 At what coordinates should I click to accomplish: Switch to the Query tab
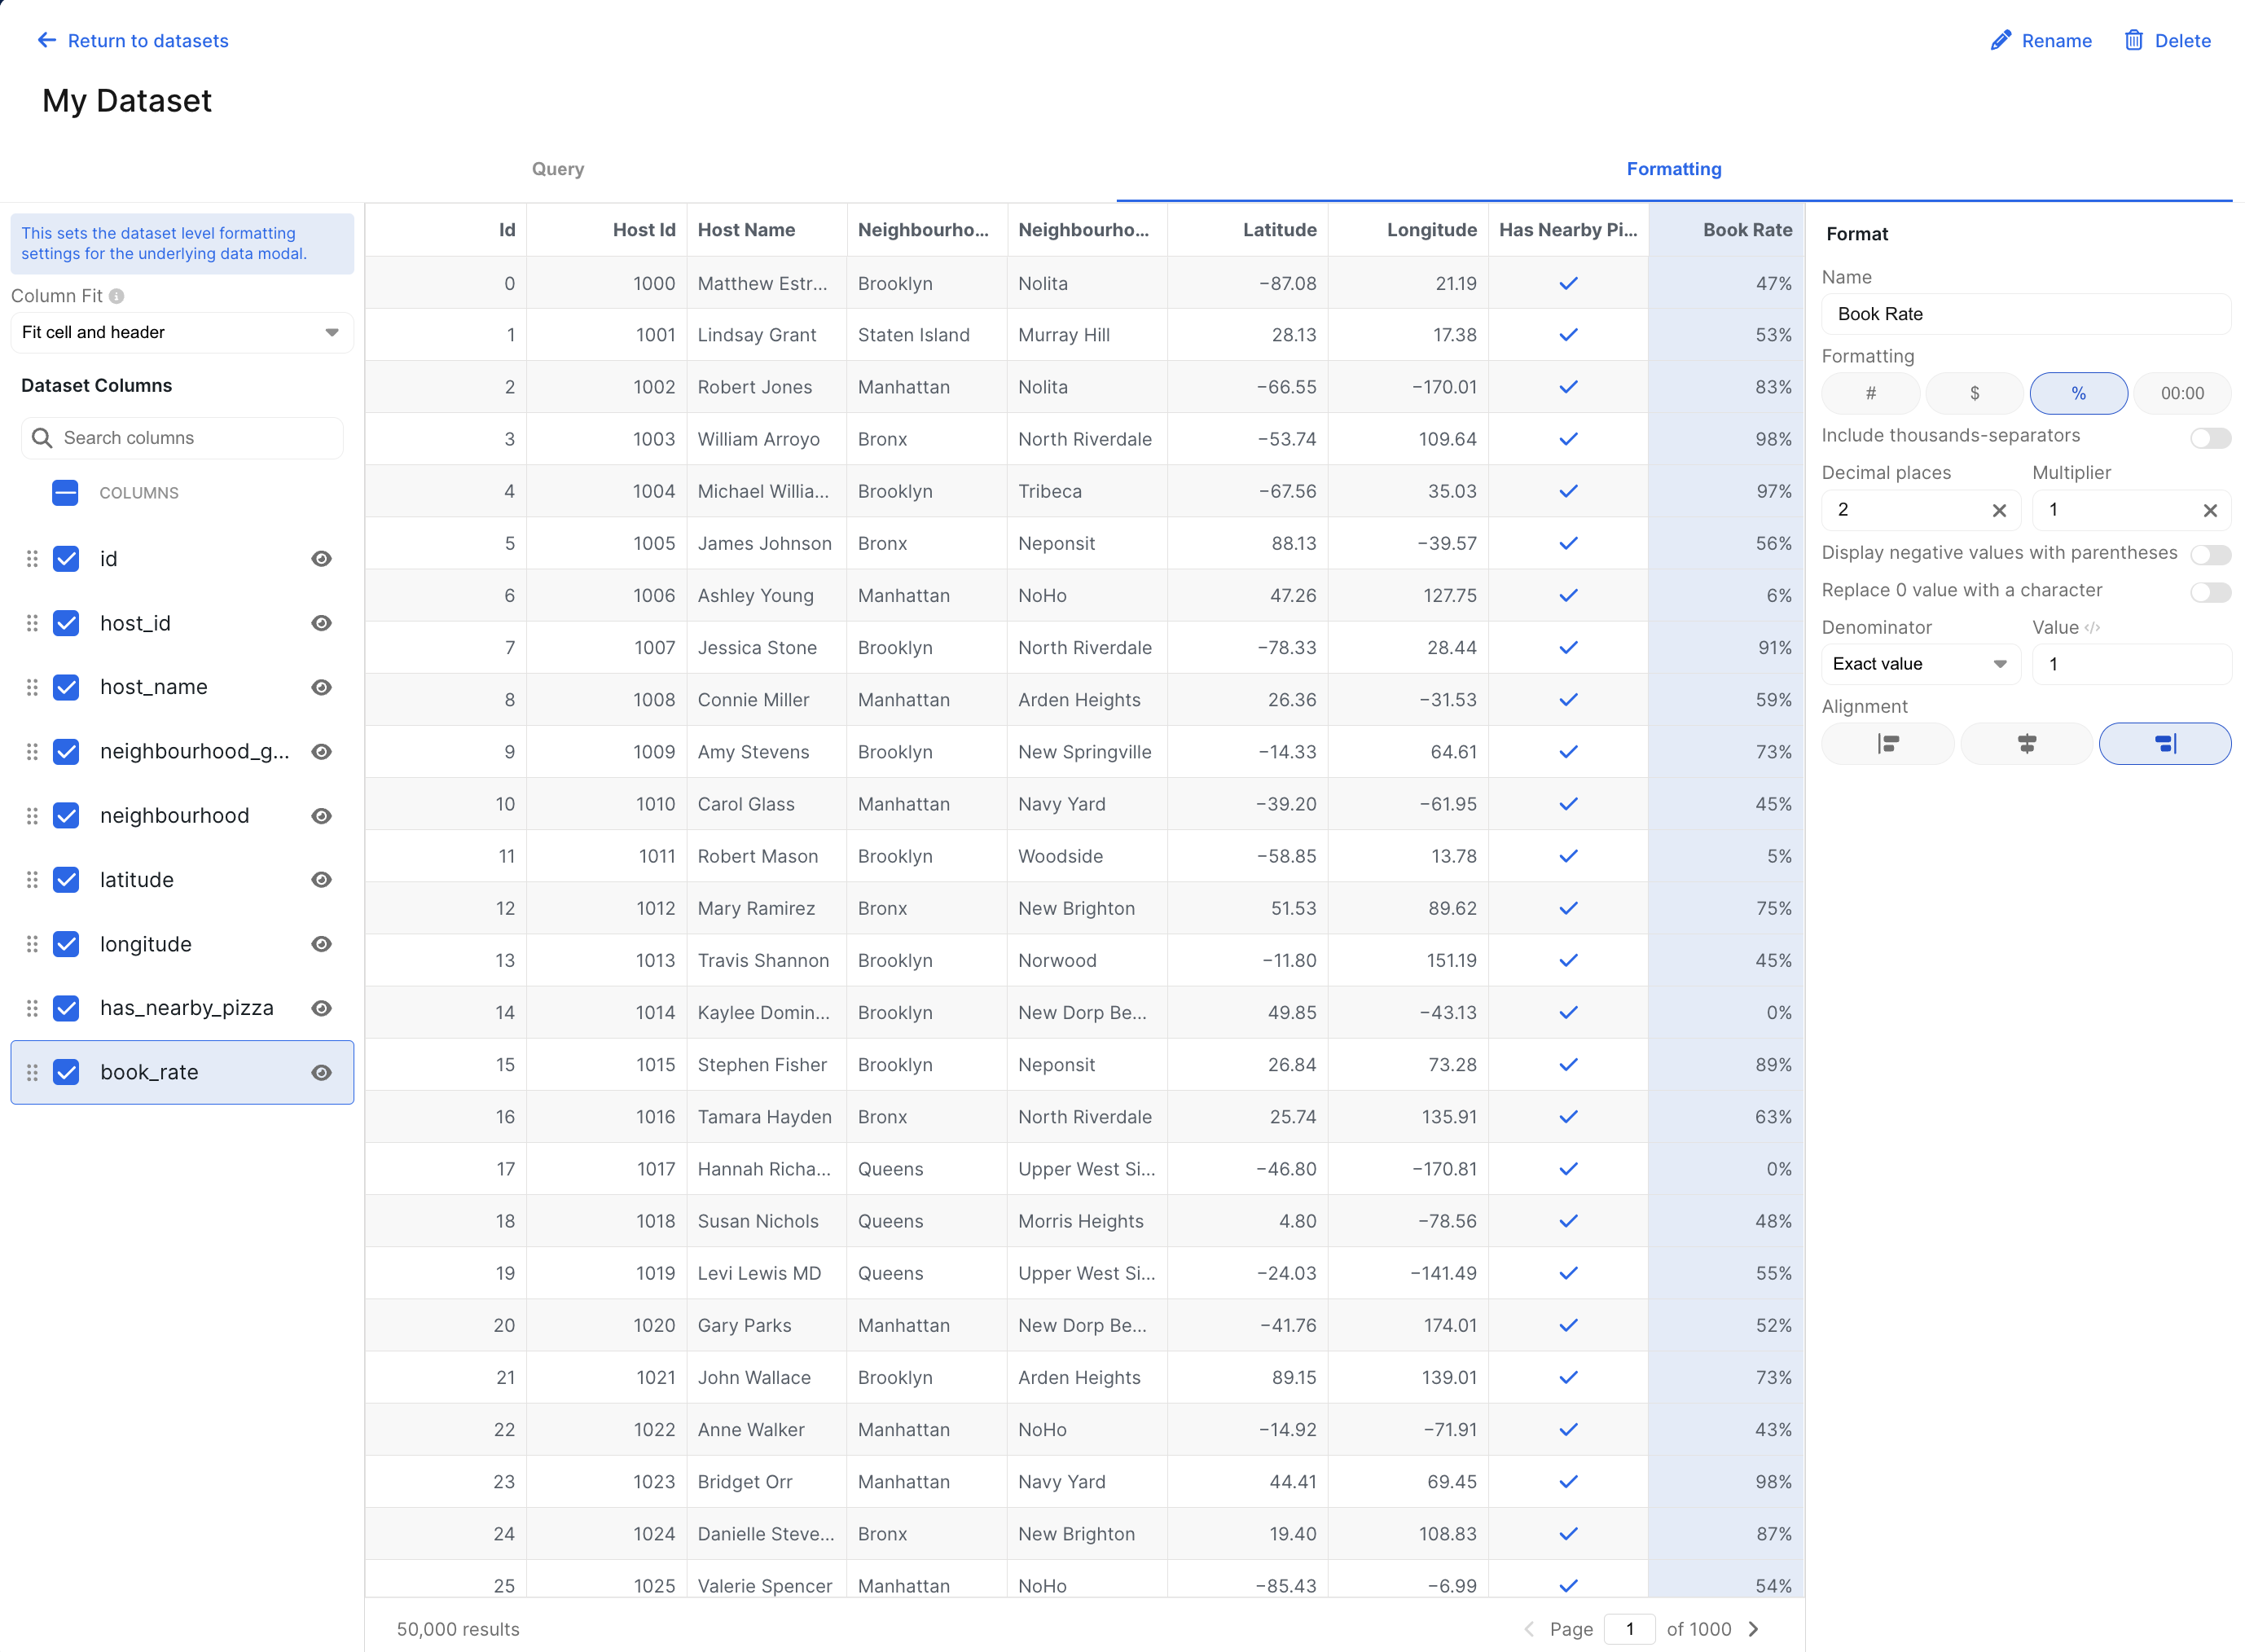557,168
